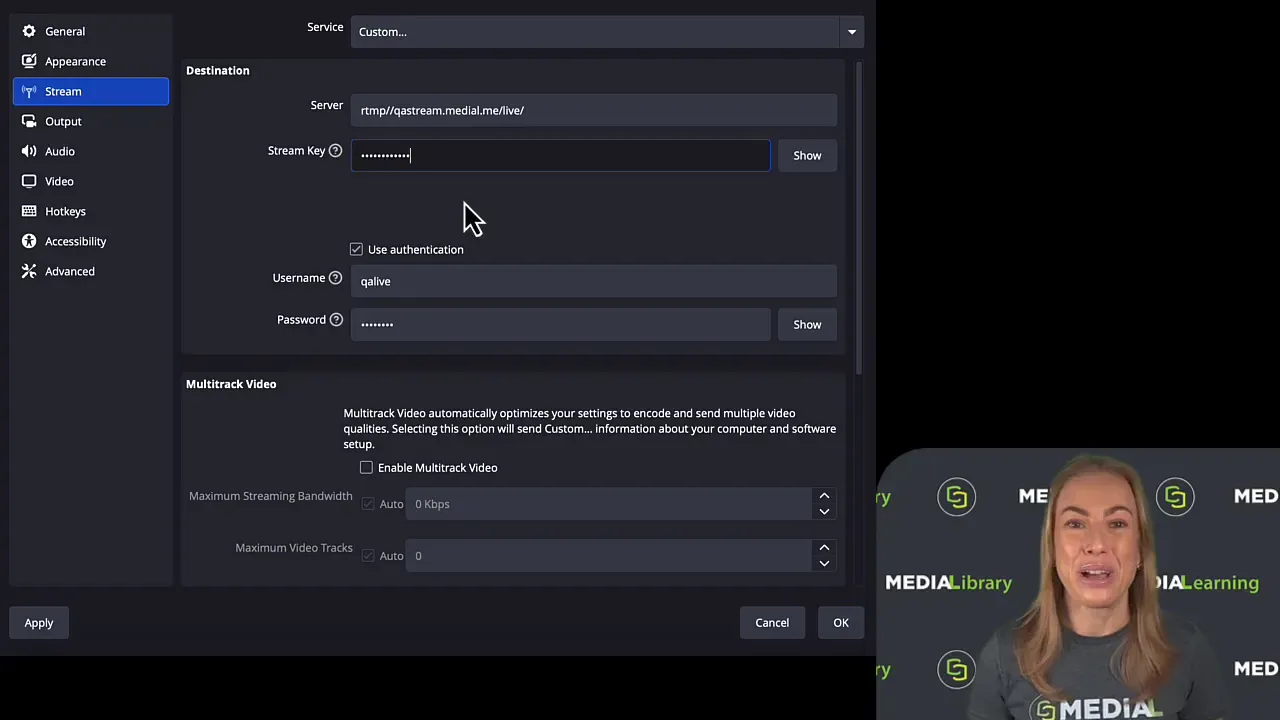Toggle Auto for Maximum Streaming Bandwidth

[368, 504]
